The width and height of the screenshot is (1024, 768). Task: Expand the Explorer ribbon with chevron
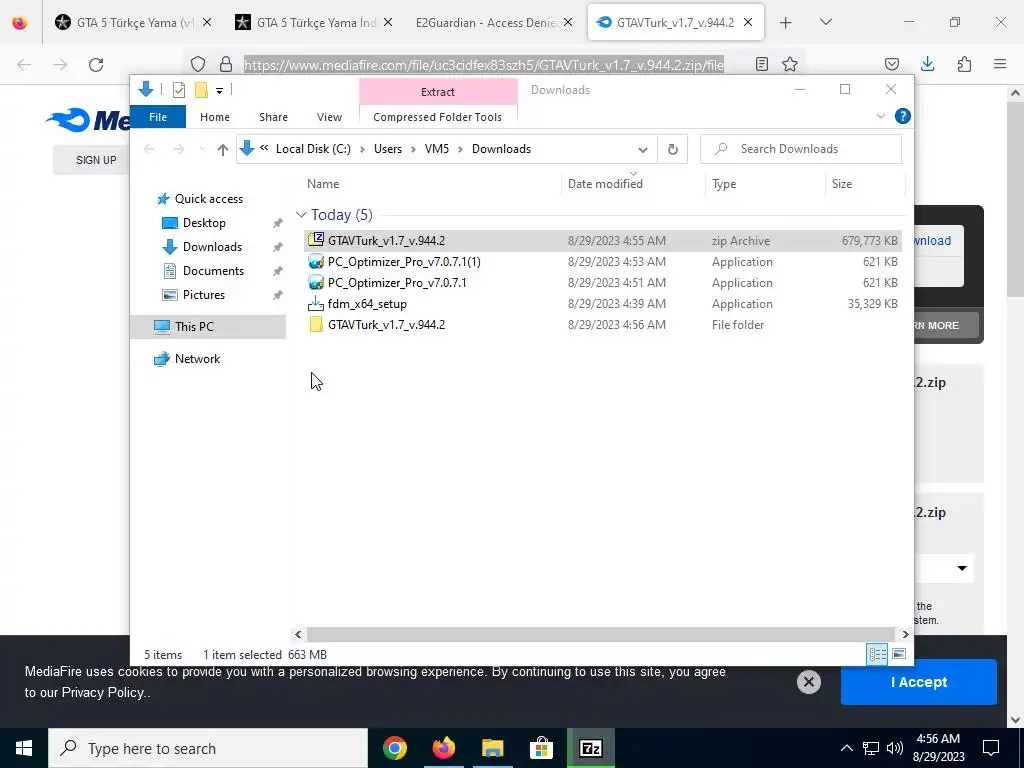coord(880,116)
